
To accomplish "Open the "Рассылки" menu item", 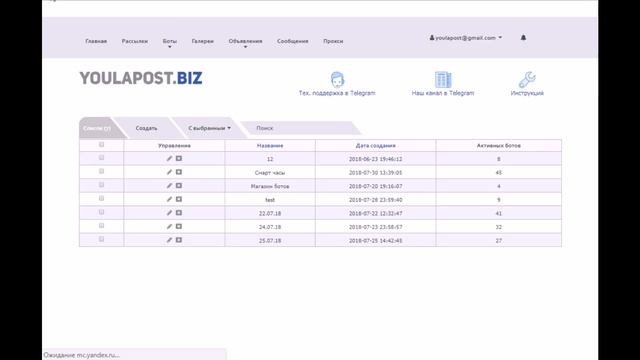I will (135, 41).
